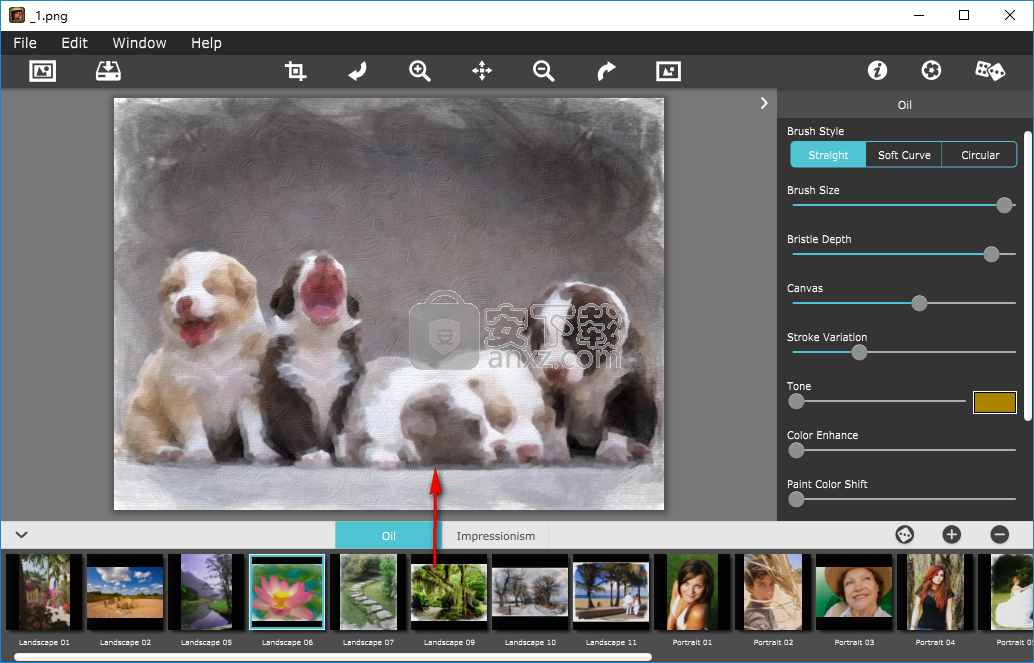
Task: Click the puppies painting canvas
Action: click(x=389, y=304)
